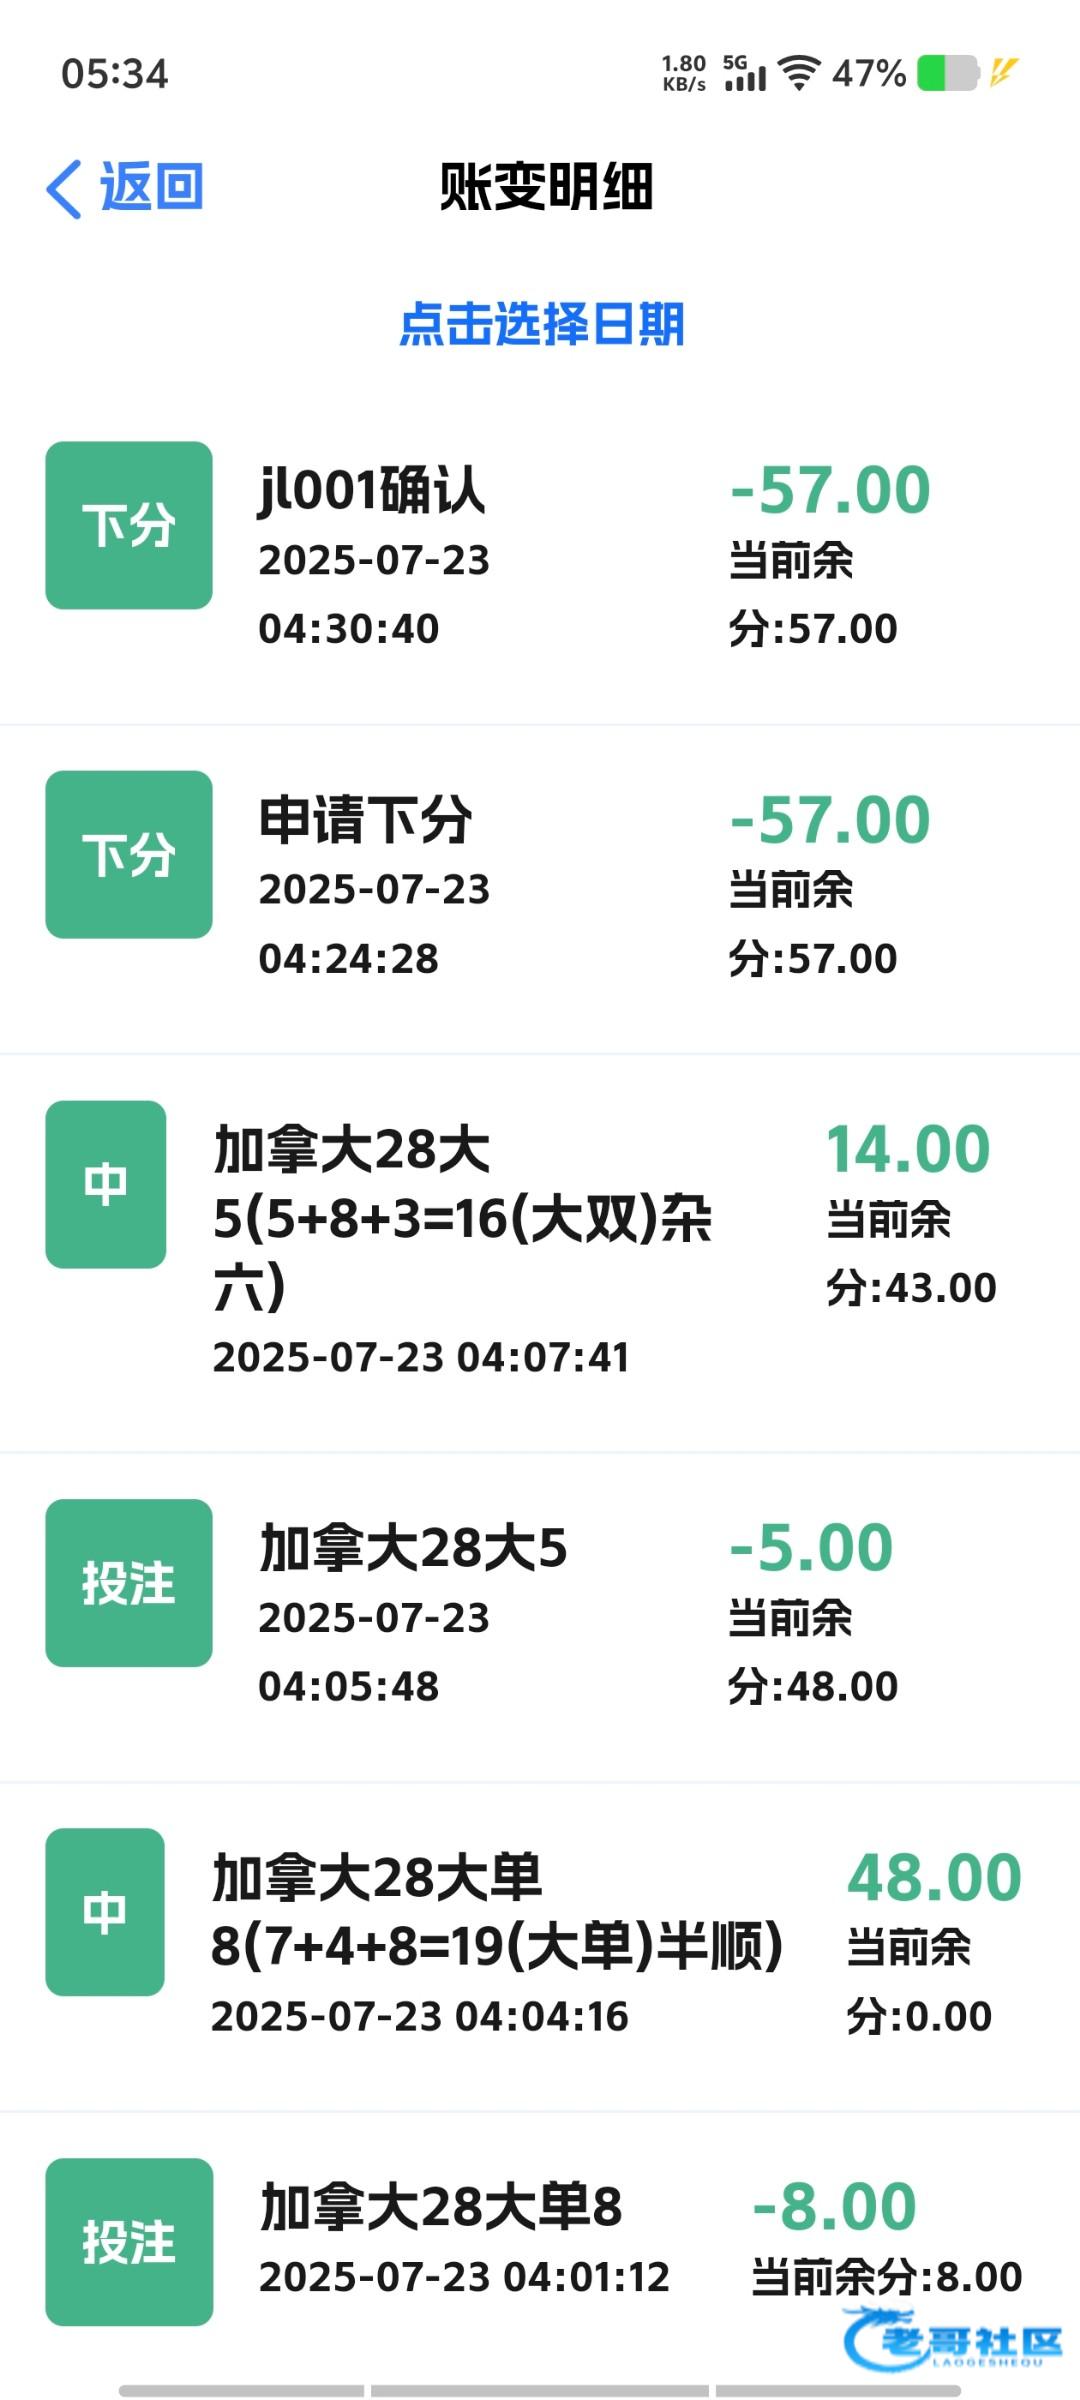Tap the 48.00 winning amount
The width and height of the screenshot is (1080, 2400).
click(934, 1877)
